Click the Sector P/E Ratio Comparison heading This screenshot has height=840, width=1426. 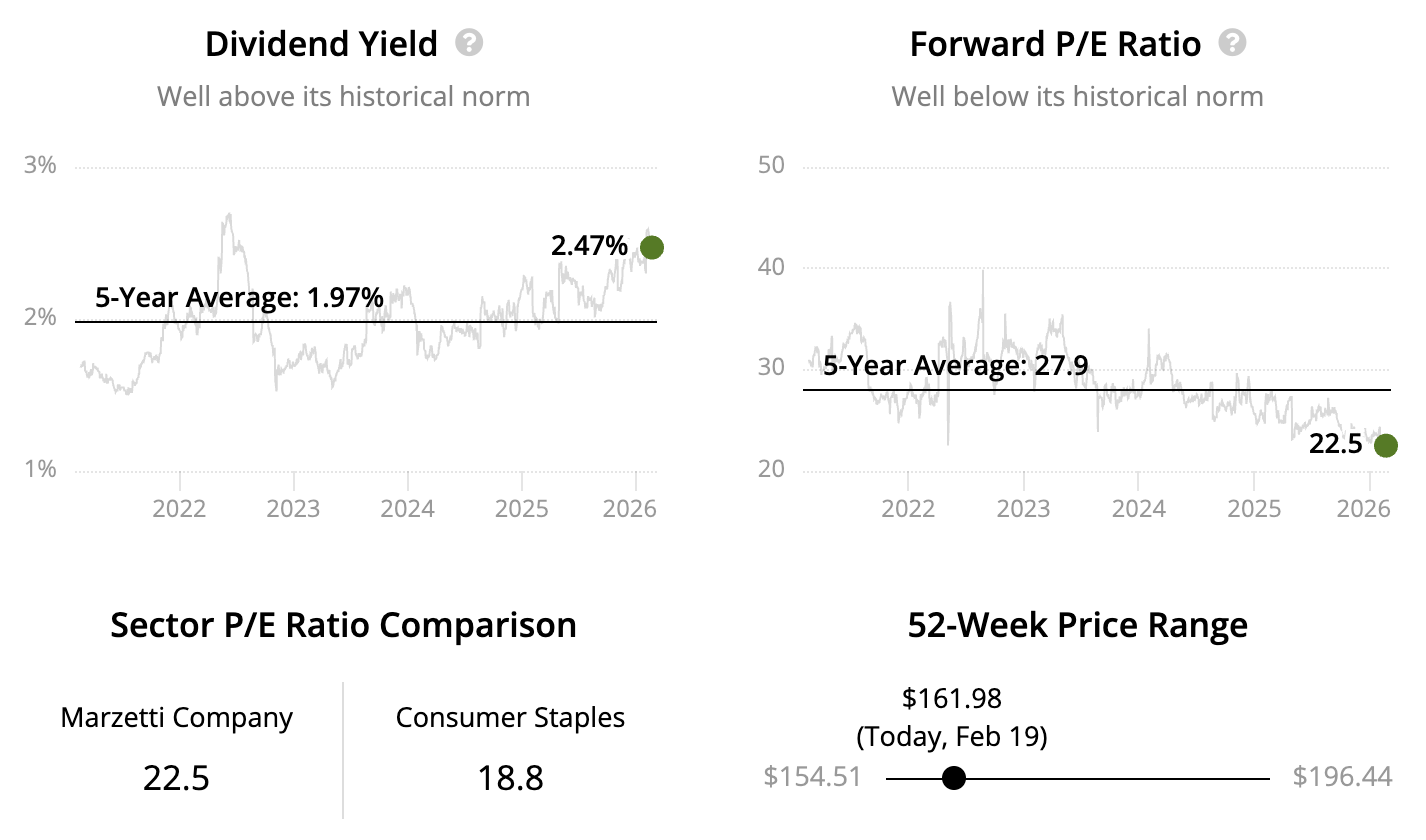[343, 625]
